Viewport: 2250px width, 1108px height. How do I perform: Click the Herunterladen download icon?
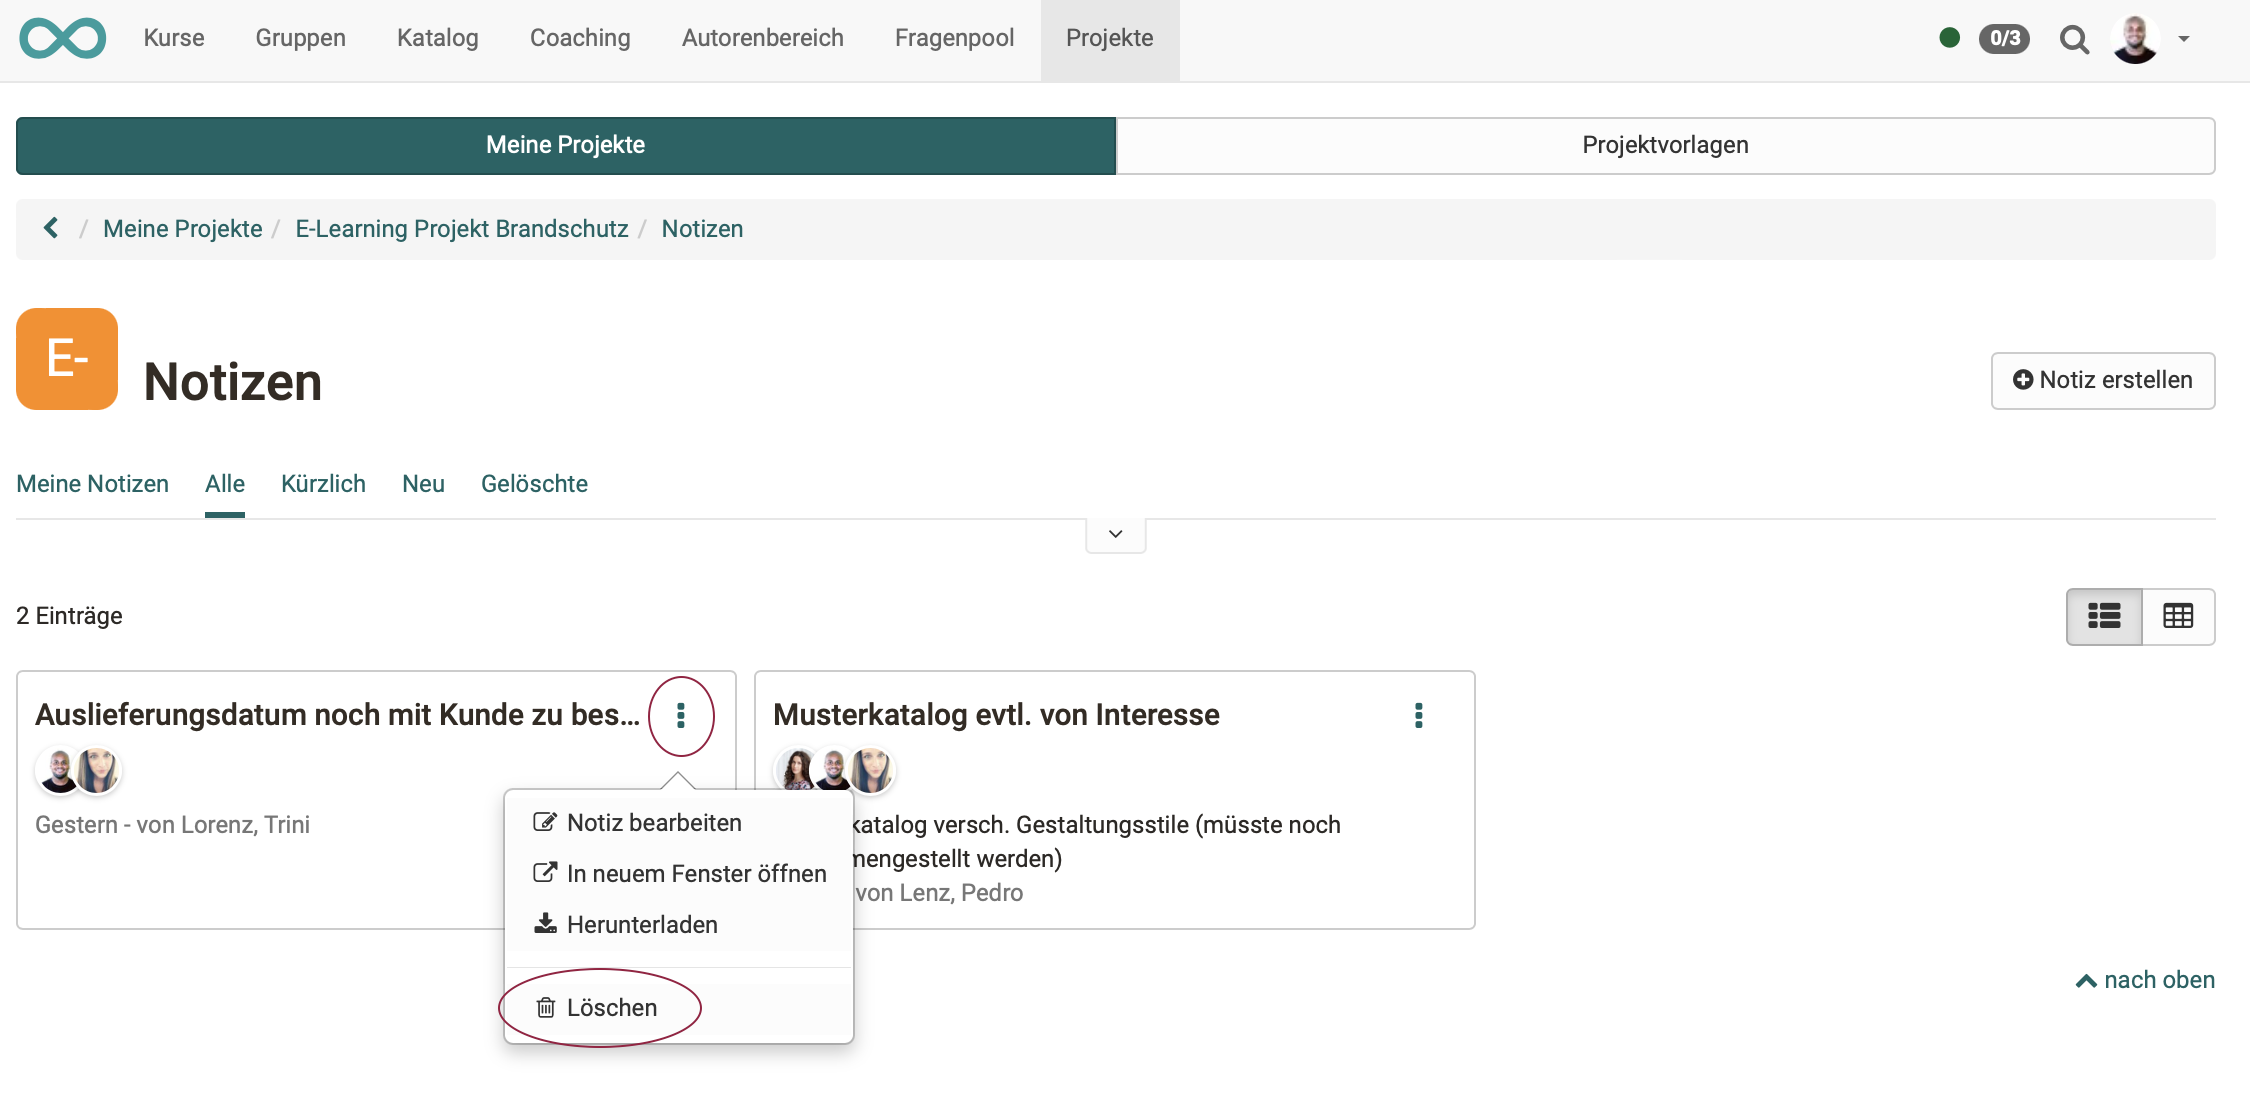546,923
